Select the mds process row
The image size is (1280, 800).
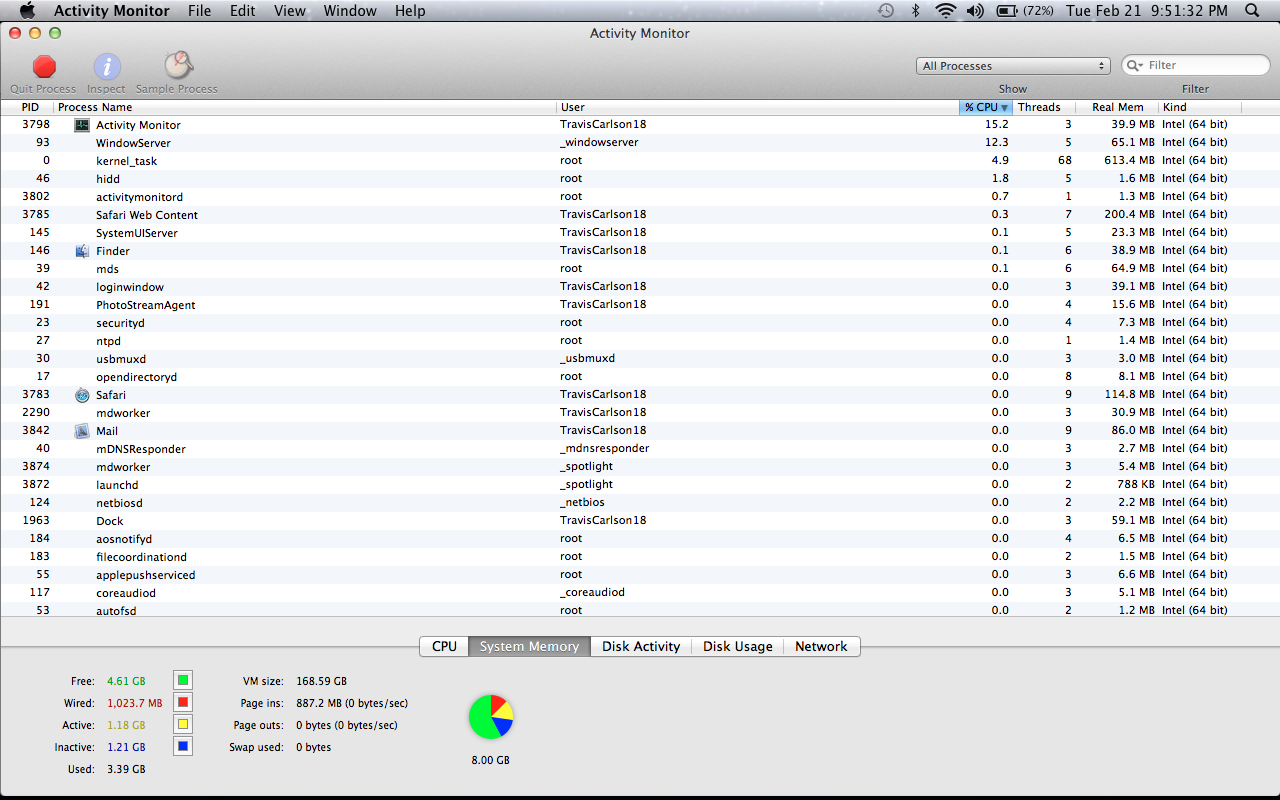(x=640, y=269)
